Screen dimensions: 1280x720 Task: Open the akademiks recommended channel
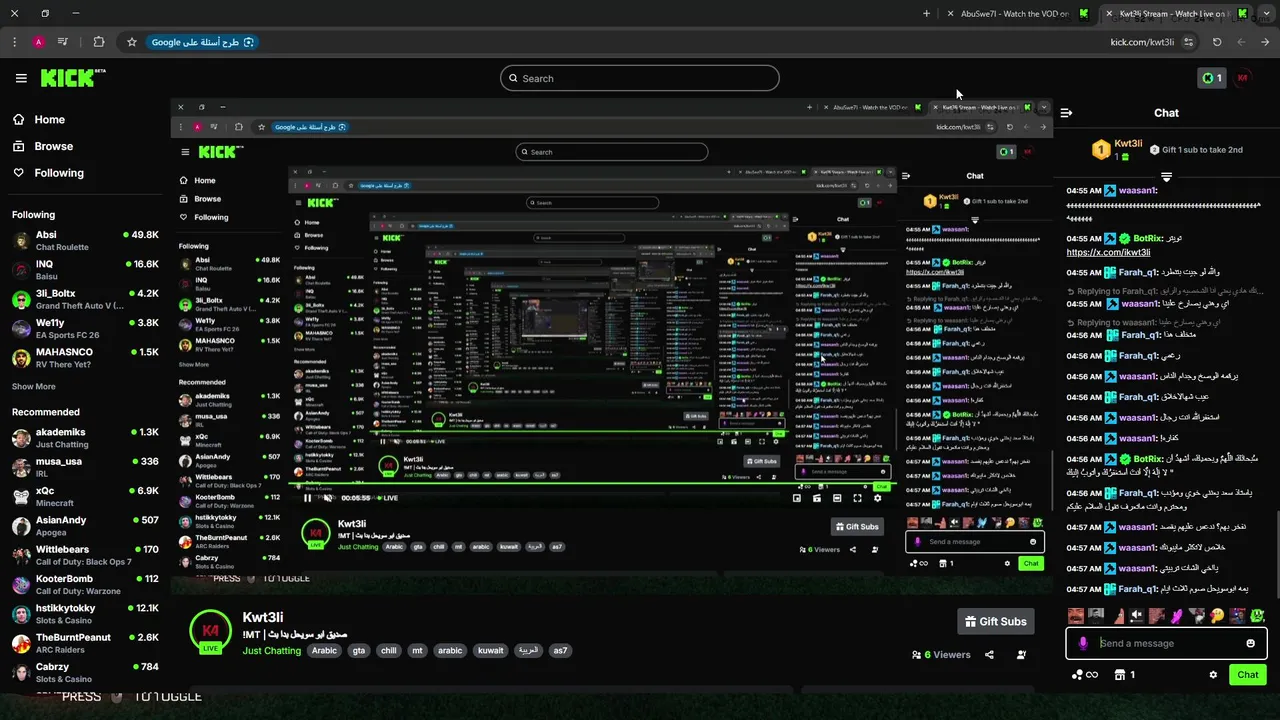pos(85,438)
